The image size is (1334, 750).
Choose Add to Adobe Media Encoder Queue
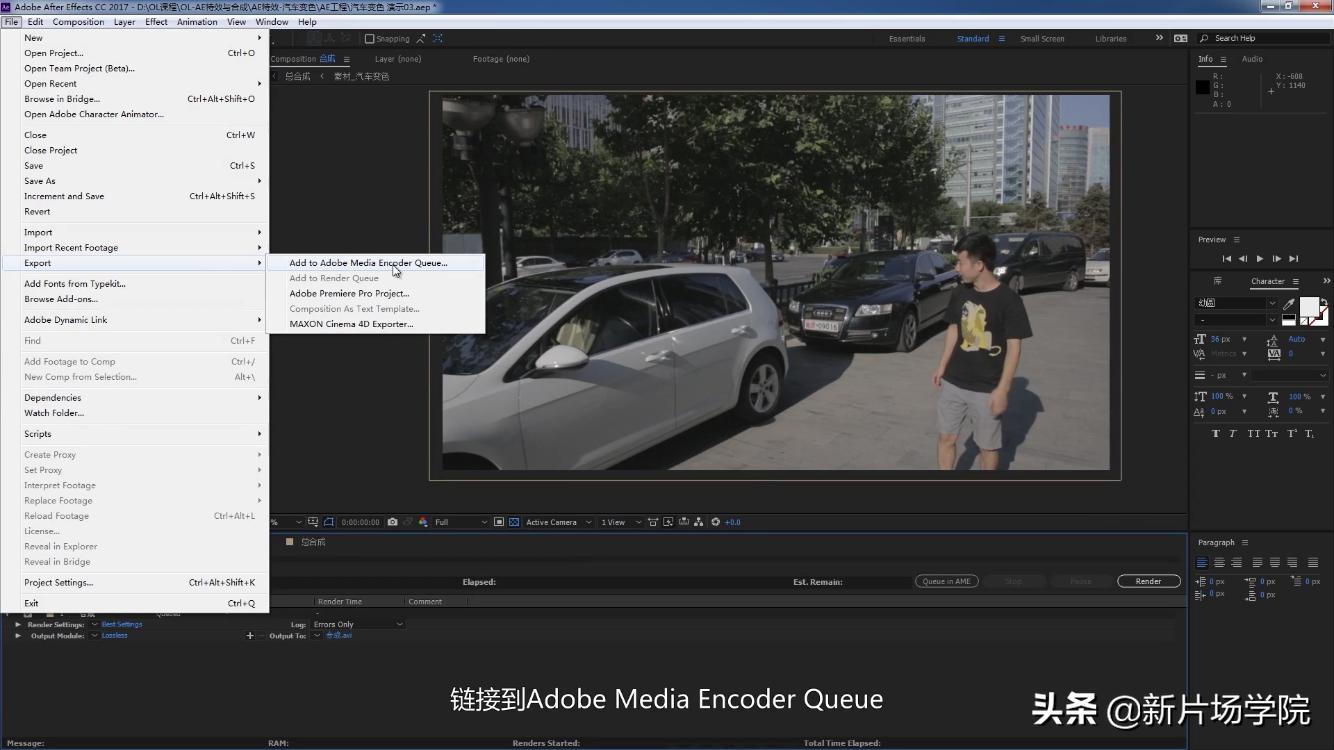tap(368, 263)
